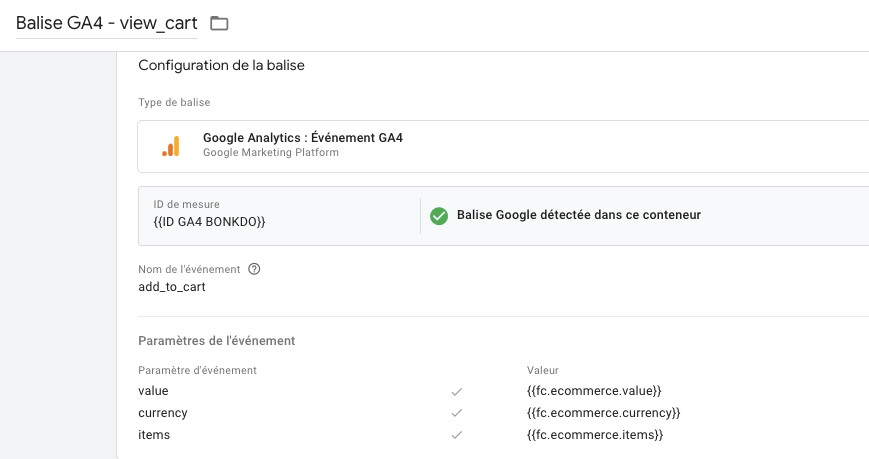The width and height of the screenshot is (869, 459).
Task: Click the checkmark beside currency parameter
Action: pyautogui.click(x=457, y=413)
